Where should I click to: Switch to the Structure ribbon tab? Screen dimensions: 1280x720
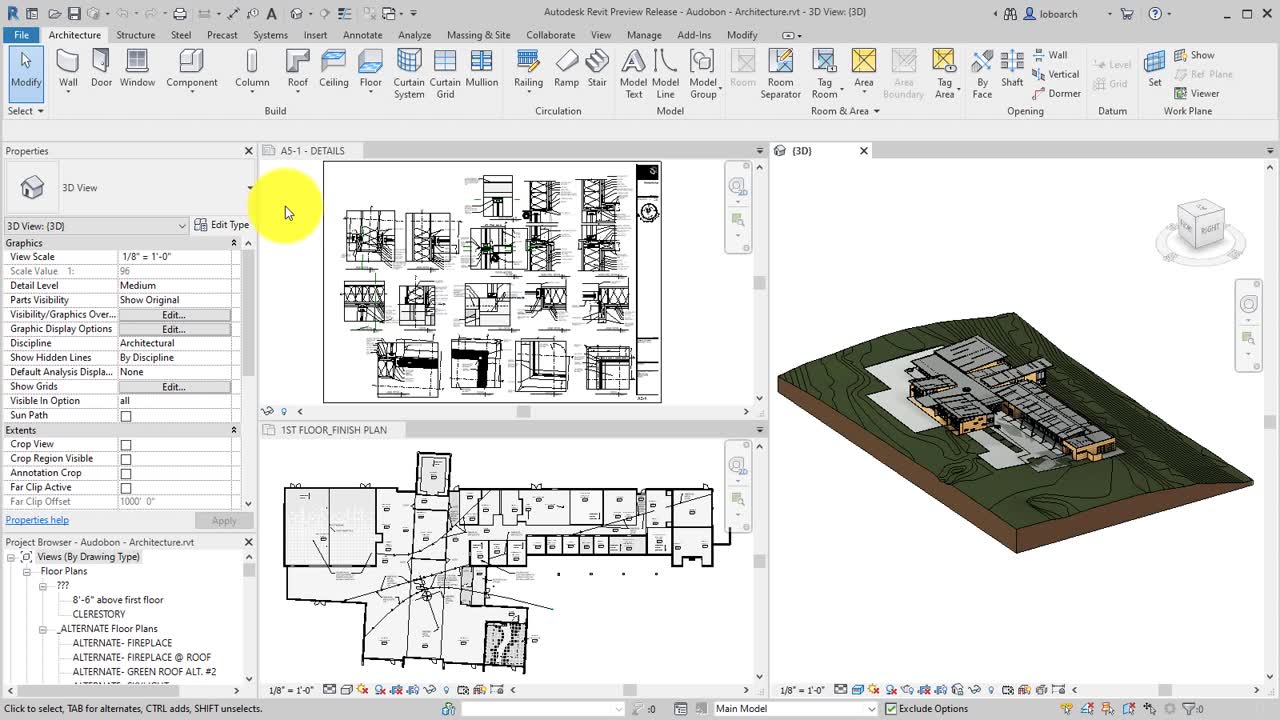[x=136, y=35]
